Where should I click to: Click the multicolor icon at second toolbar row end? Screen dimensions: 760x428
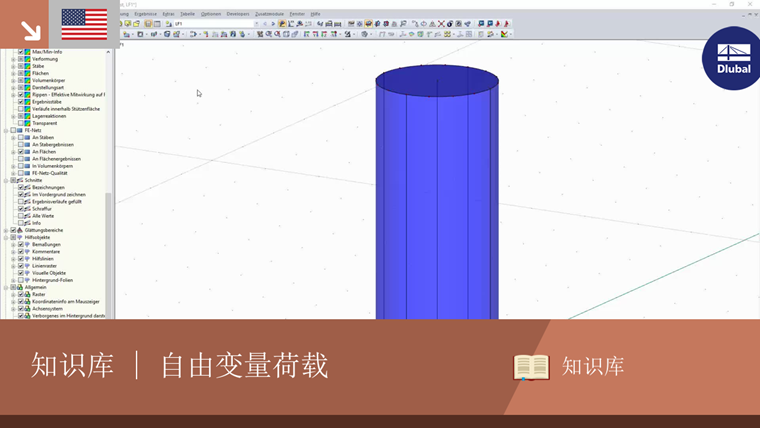pos(505,34)
